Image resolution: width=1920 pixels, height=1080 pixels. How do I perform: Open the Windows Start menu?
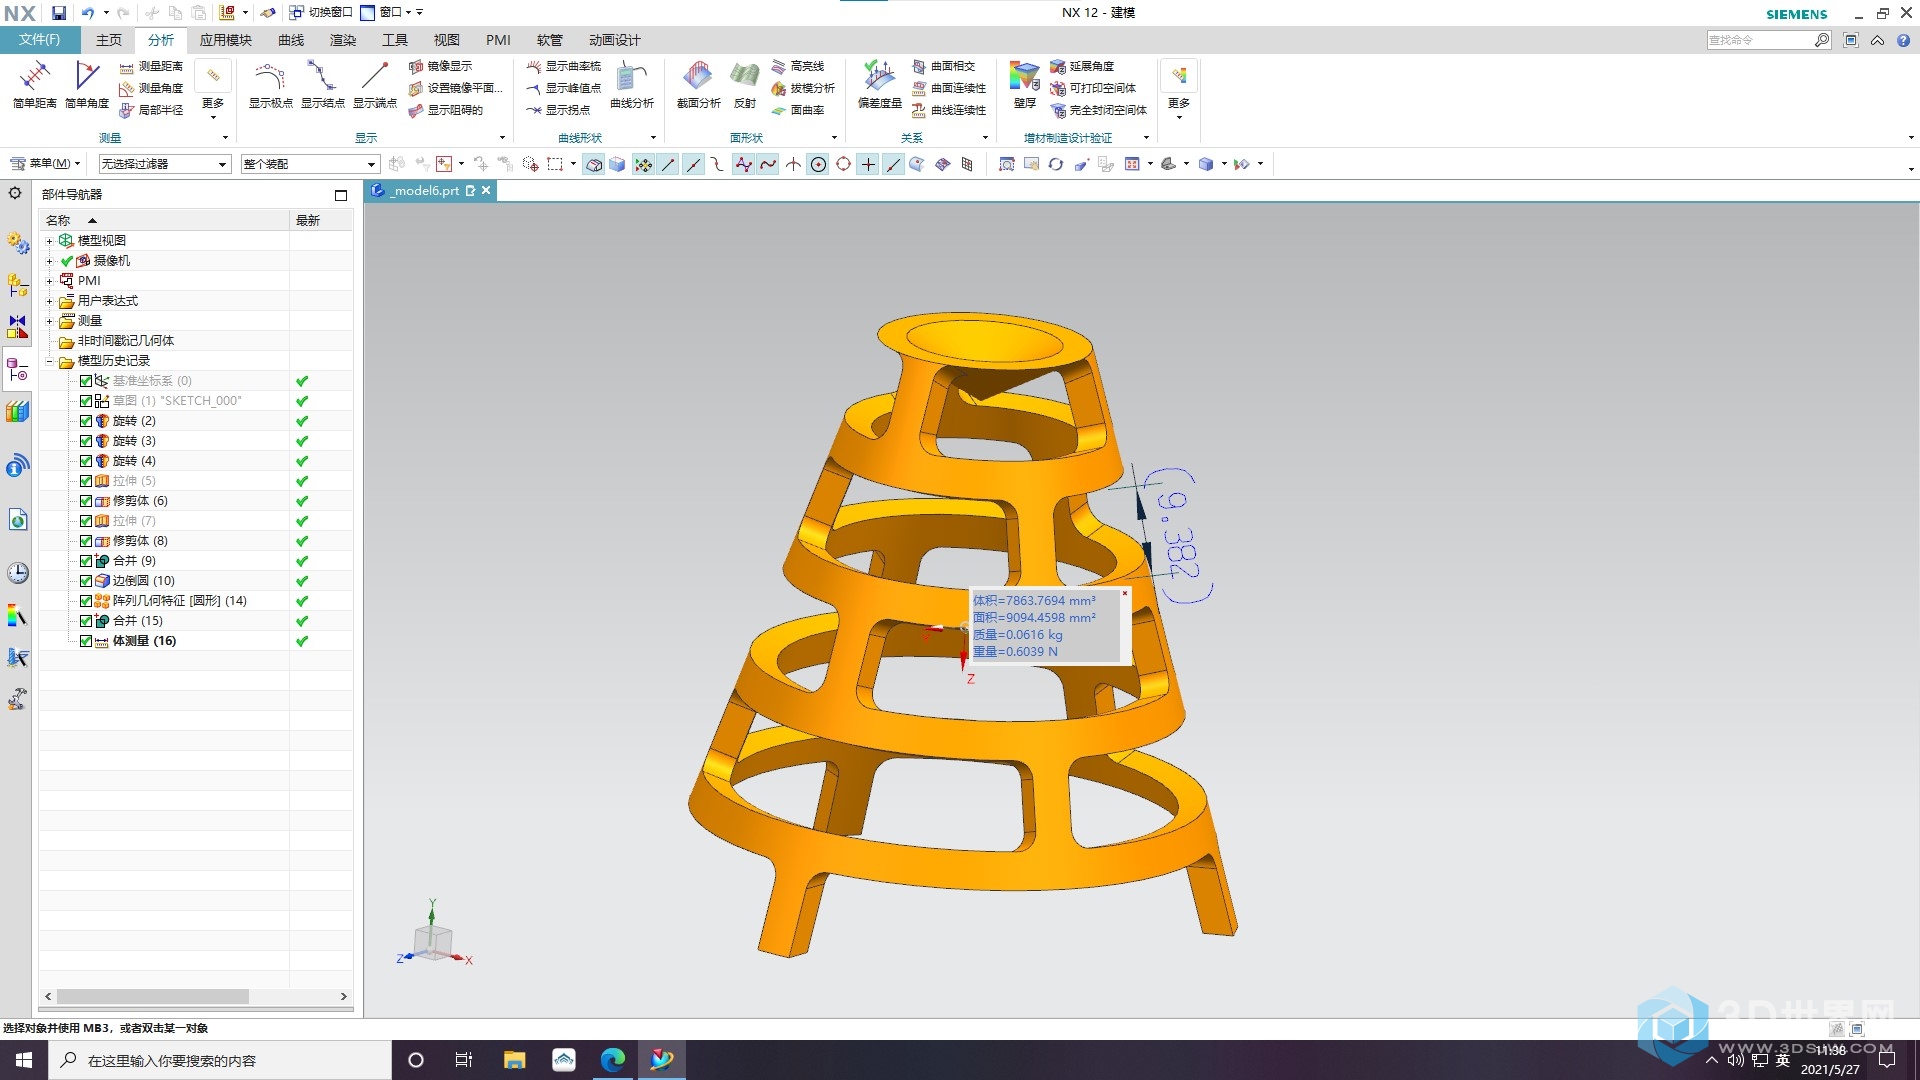pos(24,1060)
